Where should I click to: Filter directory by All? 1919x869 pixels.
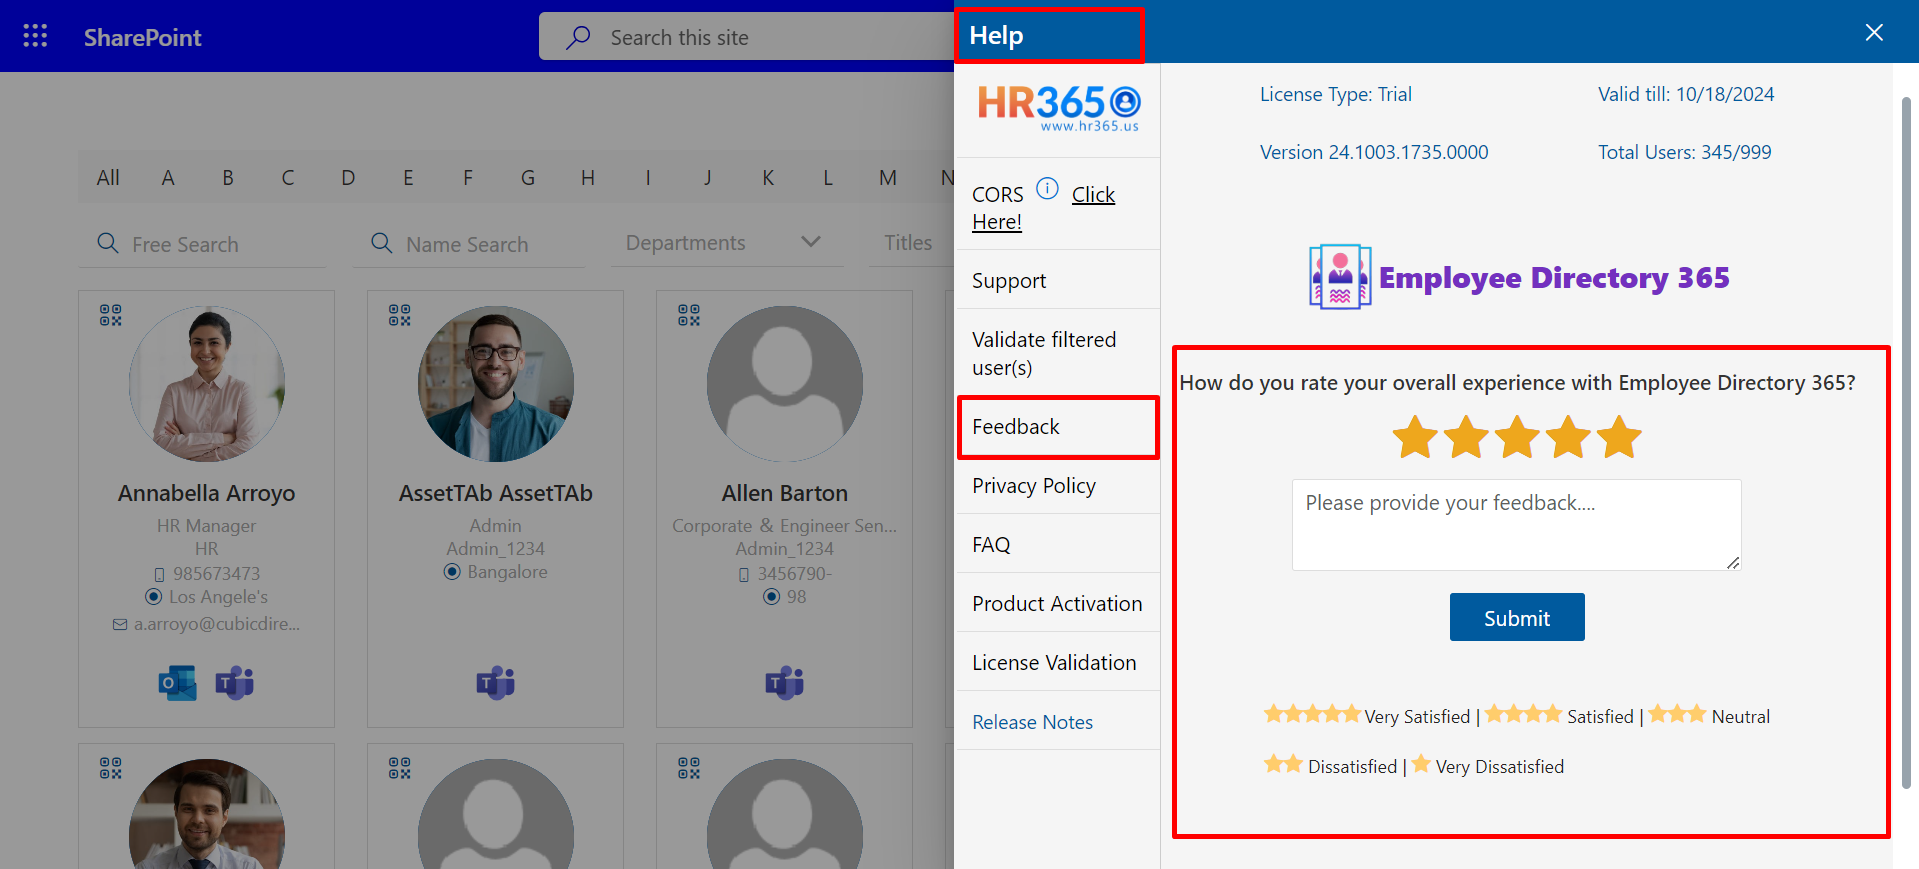pos(108,178)
